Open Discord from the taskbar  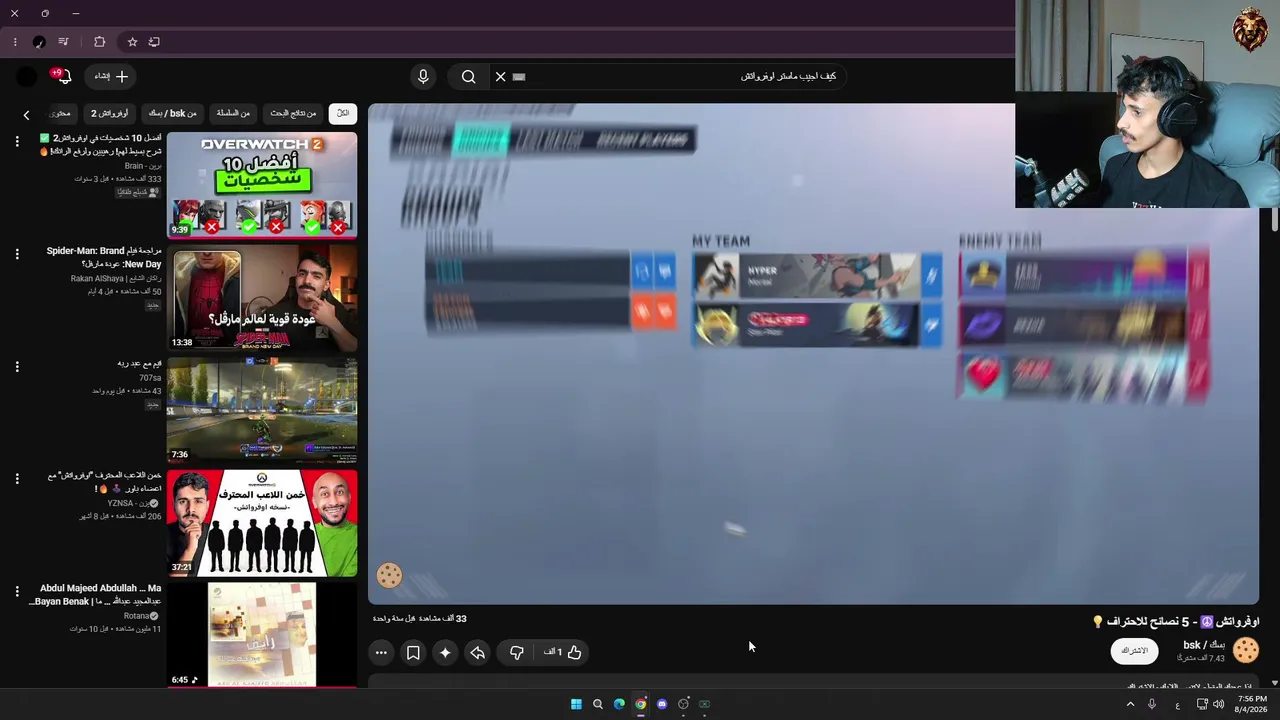662,704
